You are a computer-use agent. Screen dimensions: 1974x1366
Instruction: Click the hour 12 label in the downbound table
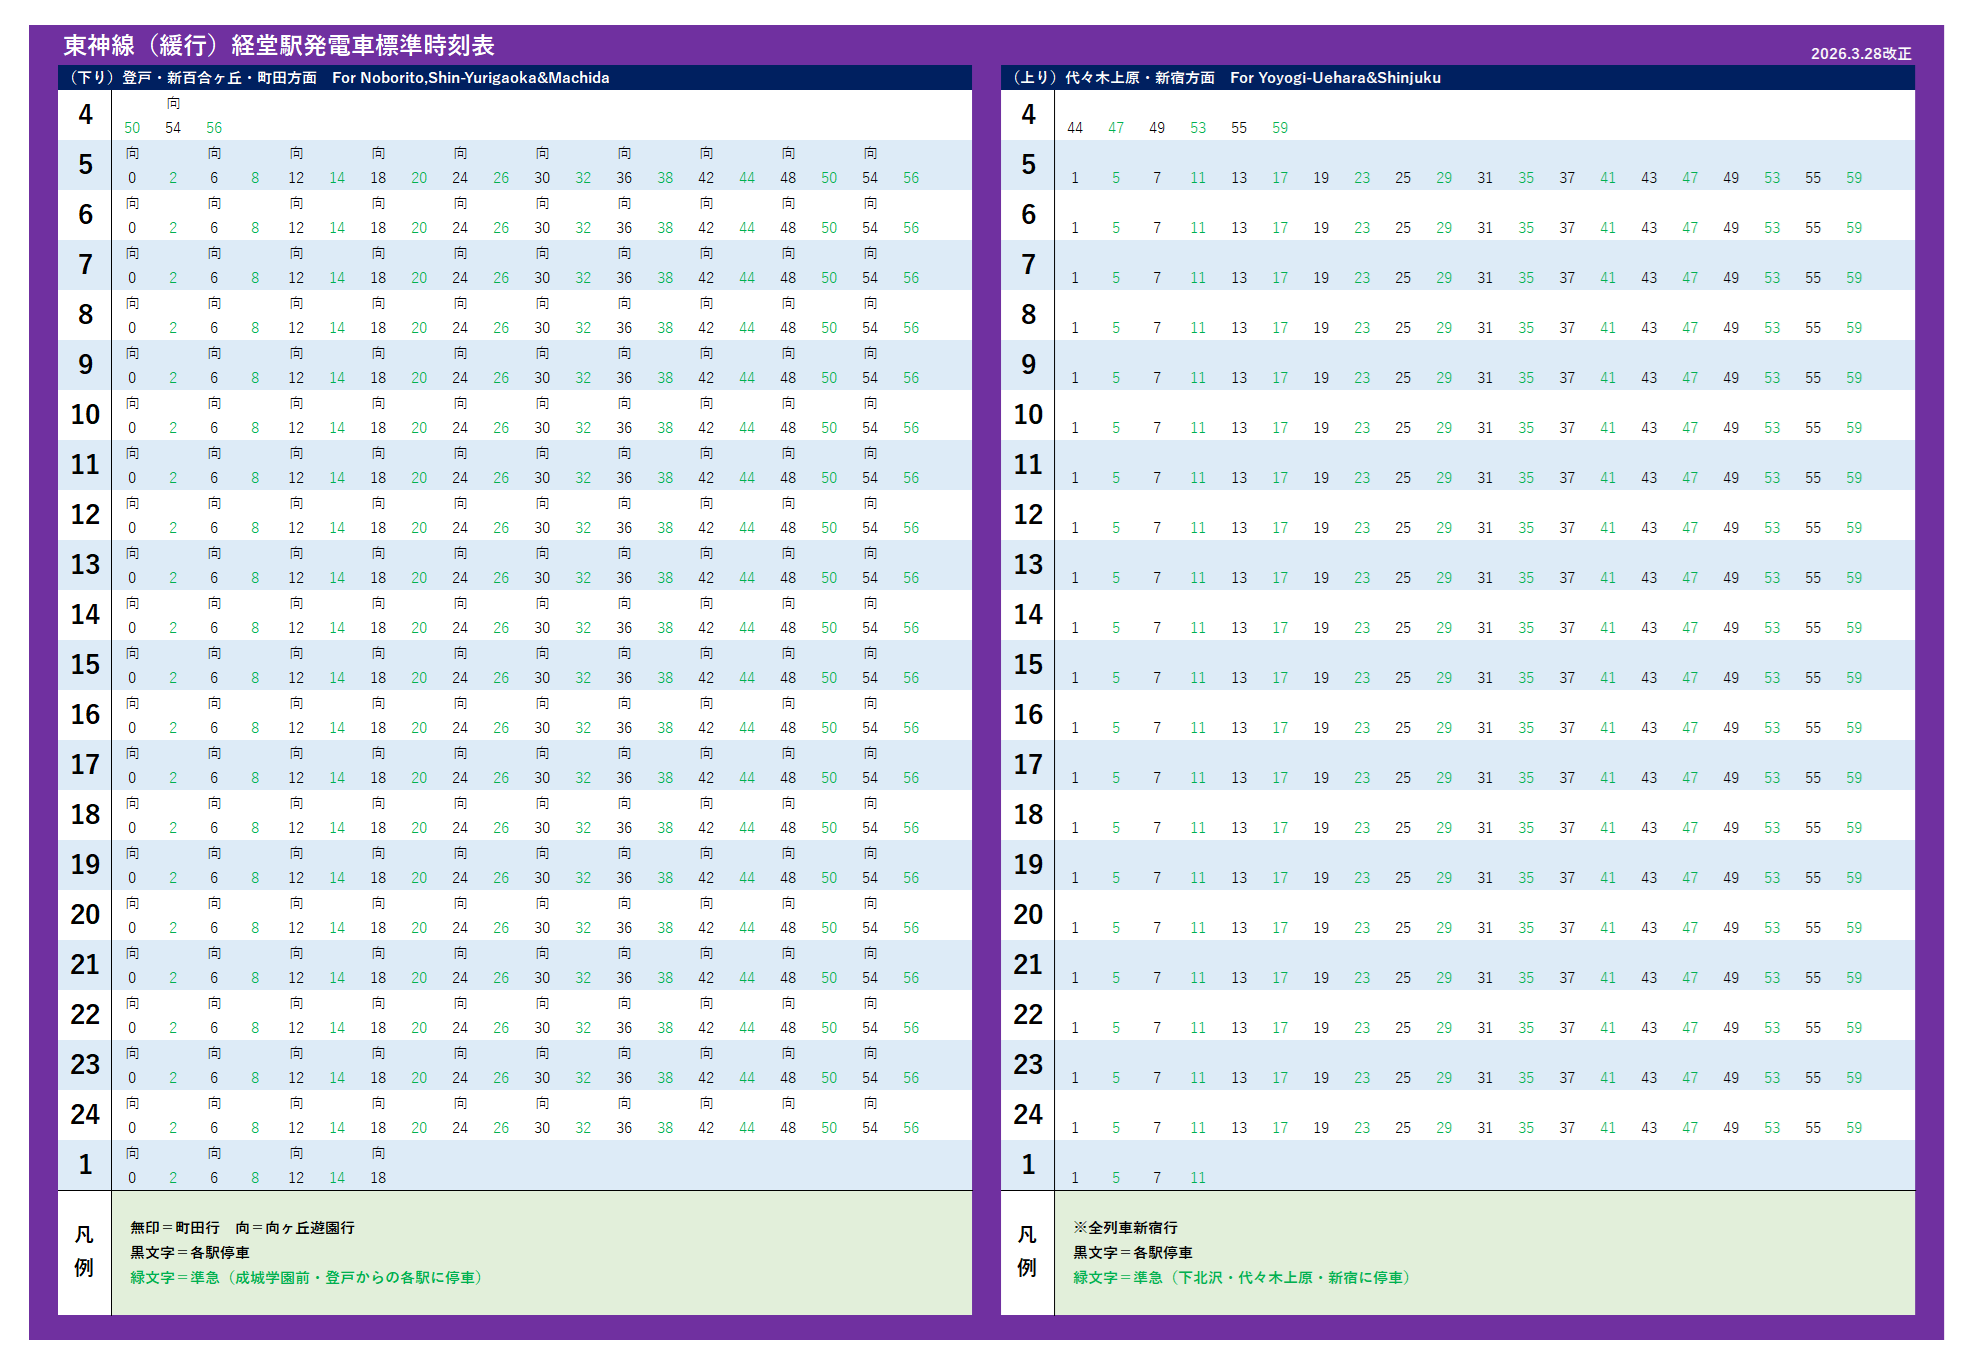(85, 515)
